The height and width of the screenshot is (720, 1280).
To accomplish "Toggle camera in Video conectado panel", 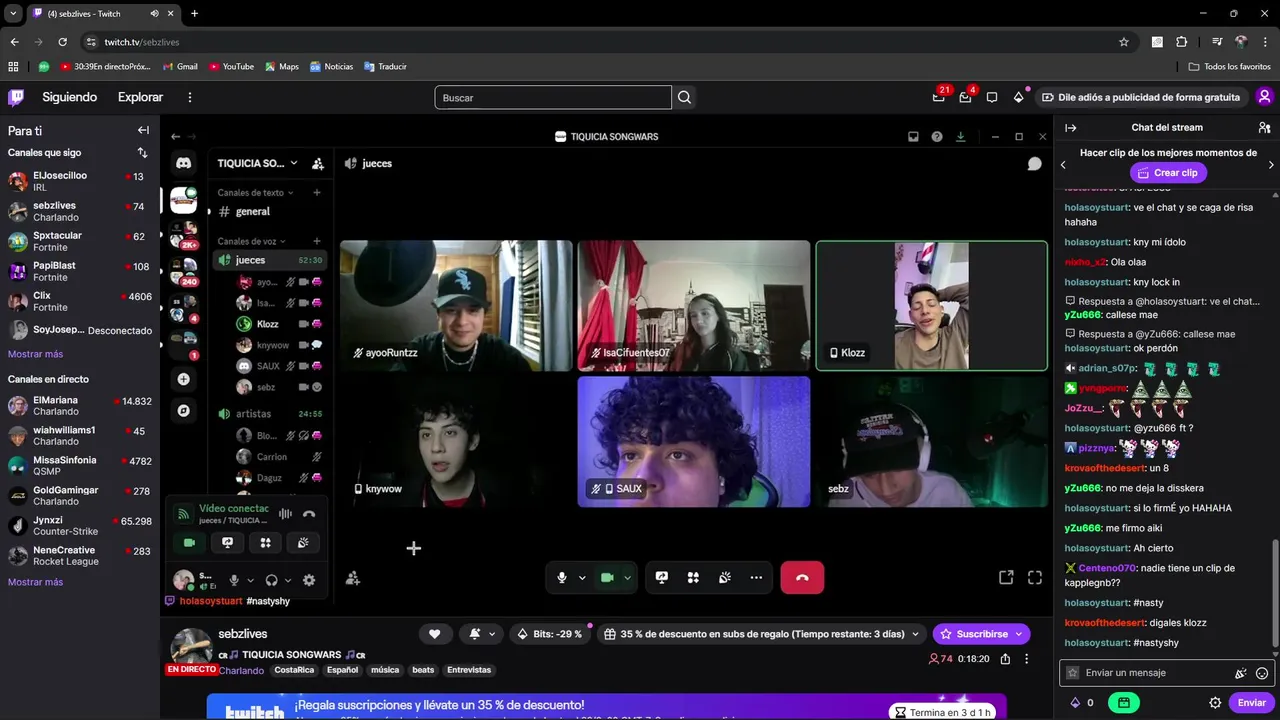I will tap(189, 542).
